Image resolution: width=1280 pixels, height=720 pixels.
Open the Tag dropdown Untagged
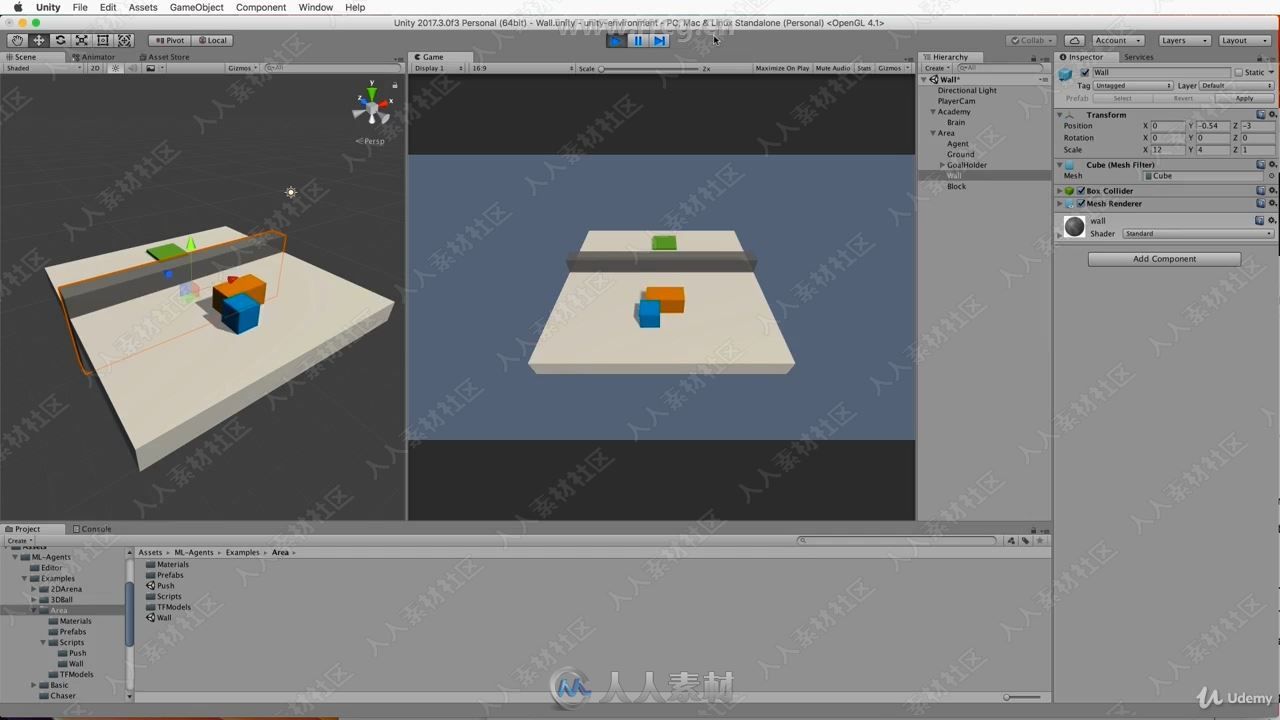click(x=1133, y=86)
